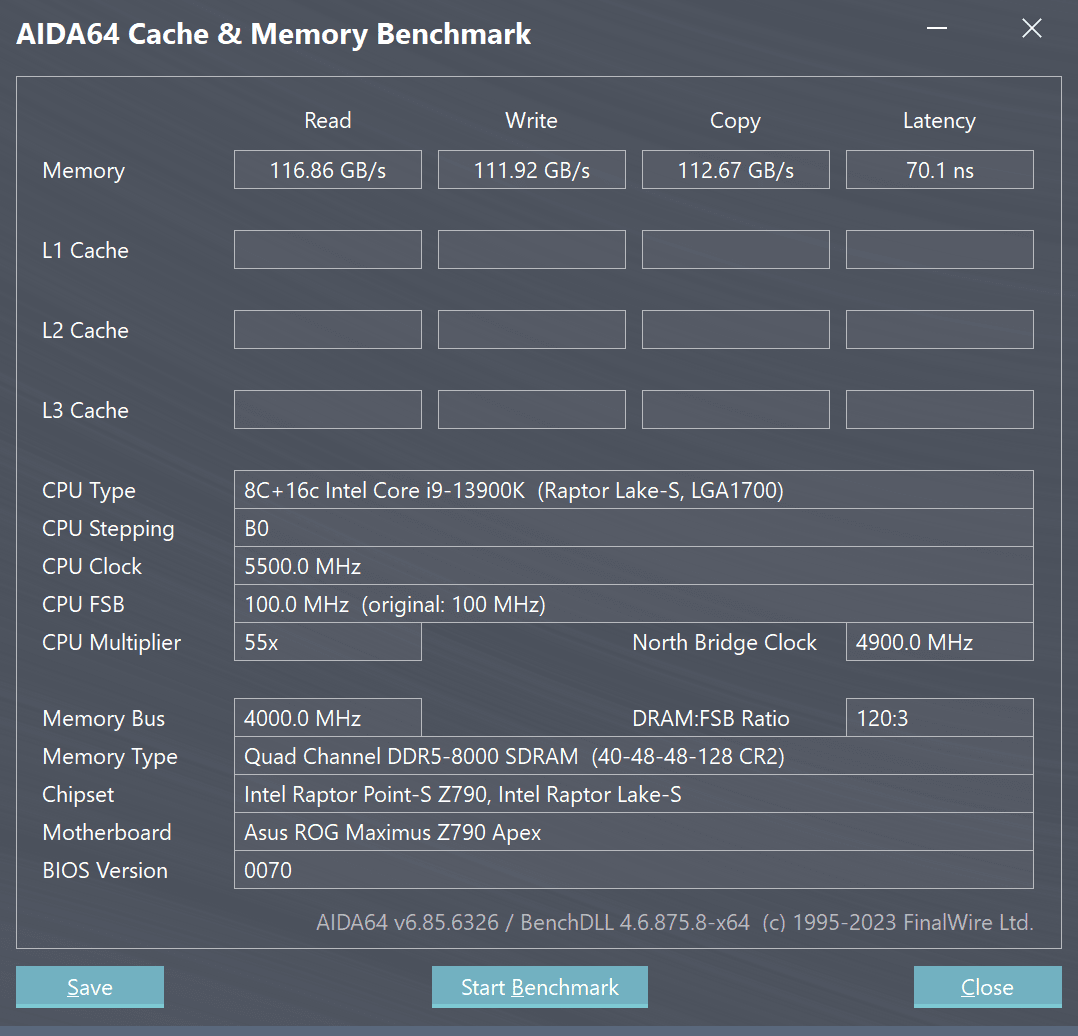Click the CPU Stepping label
The width and height of the screenshot is (1078, 1036).
[108, 529]
